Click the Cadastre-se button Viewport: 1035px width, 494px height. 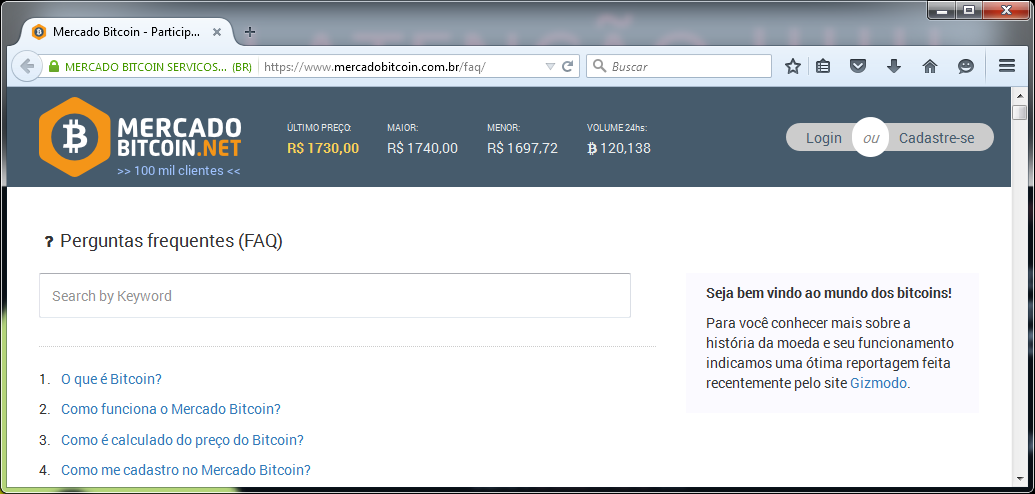pyautogui.click(x=936, y=138)
